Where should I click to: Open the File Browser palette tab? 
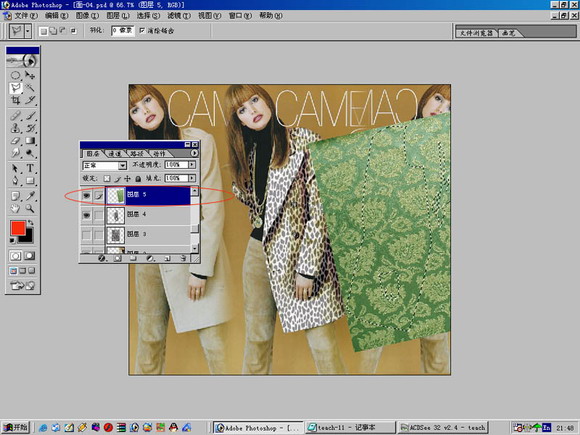(x=476, y=33)
